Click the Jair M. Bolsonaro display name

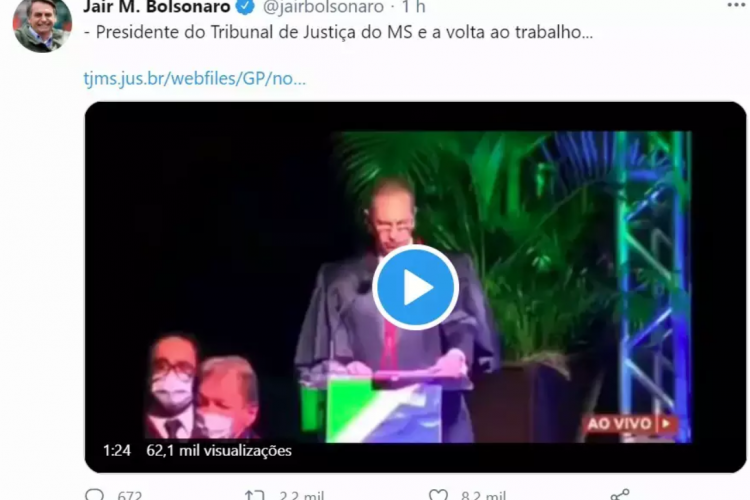[157, 7]
